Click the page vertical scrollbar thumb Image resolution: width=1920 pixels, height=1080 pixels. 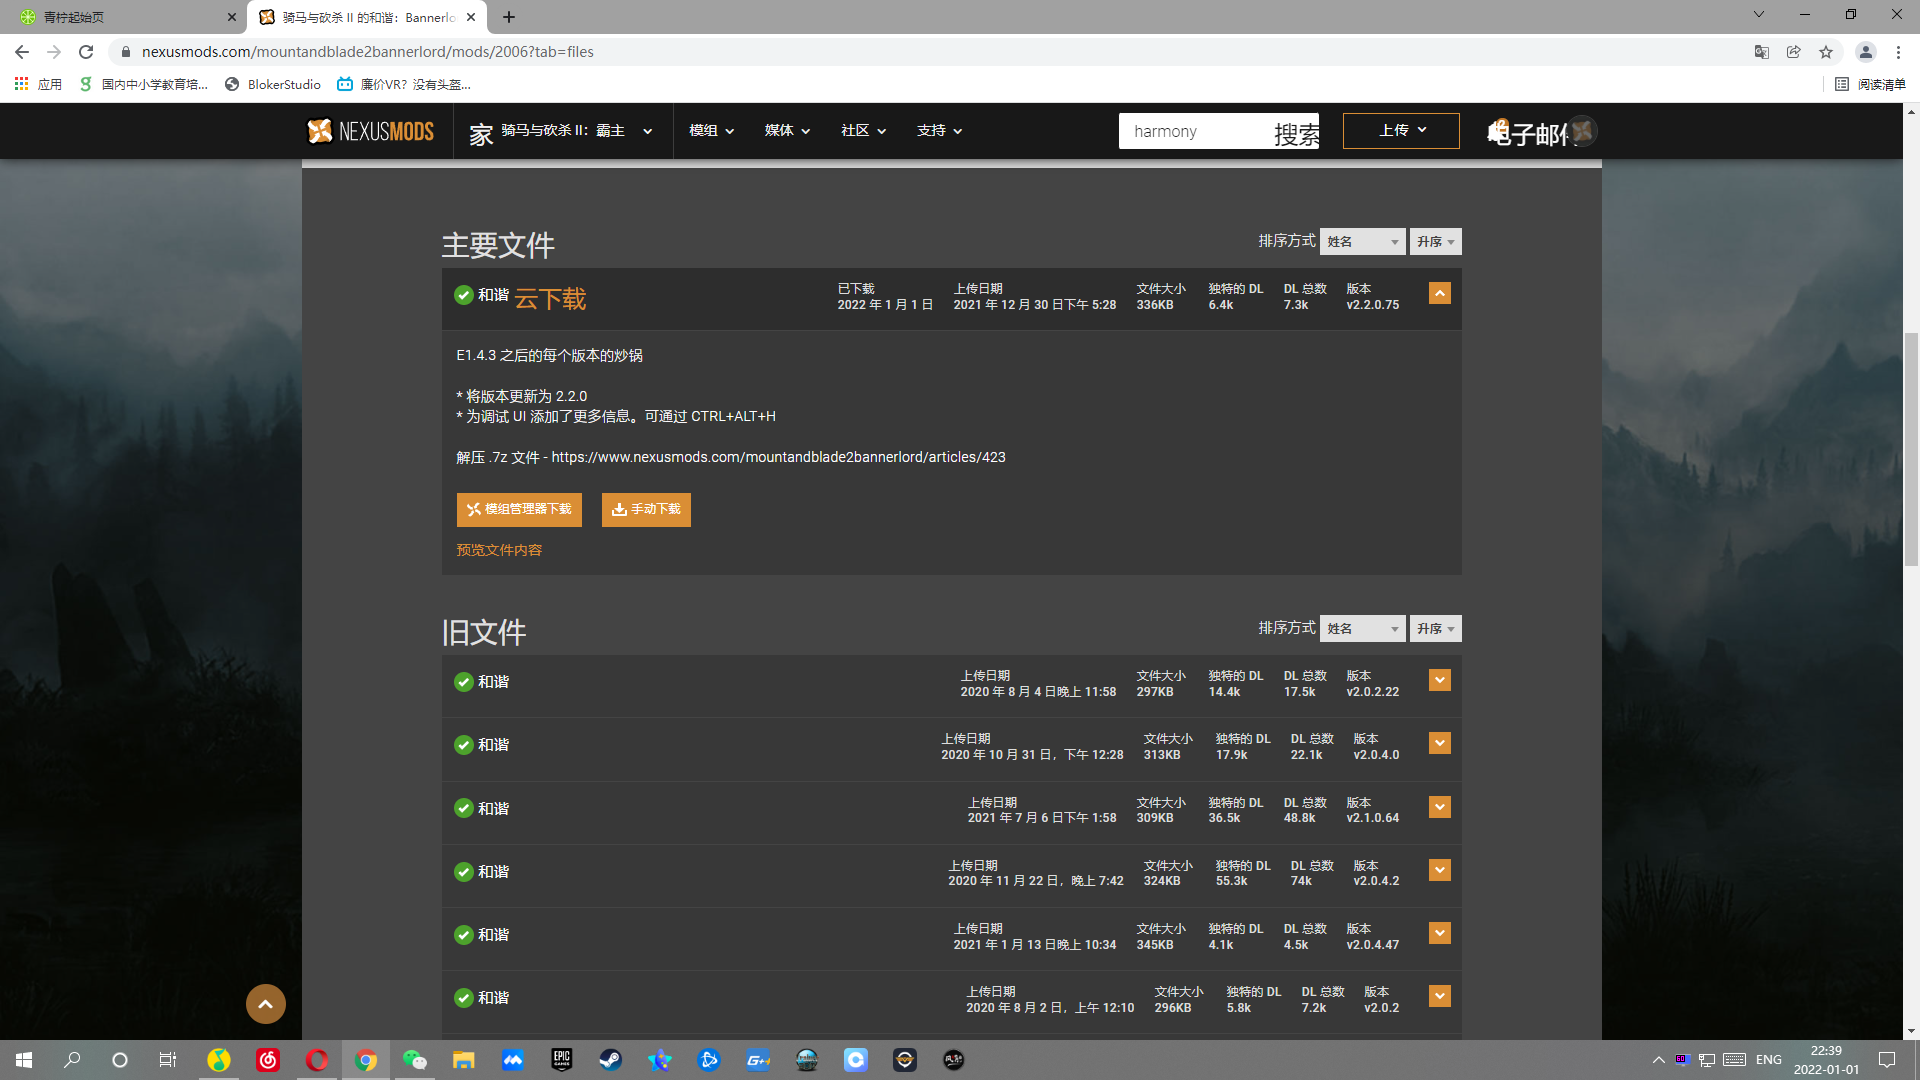pyautogui.click(x=1911, y=450)
